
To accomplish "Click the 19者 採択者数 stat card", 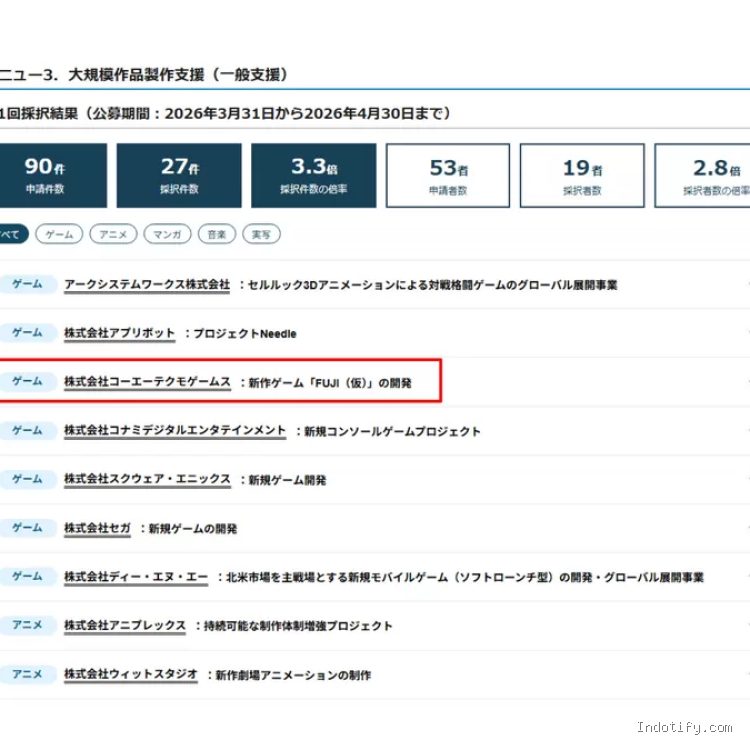I will click(582, 176).
